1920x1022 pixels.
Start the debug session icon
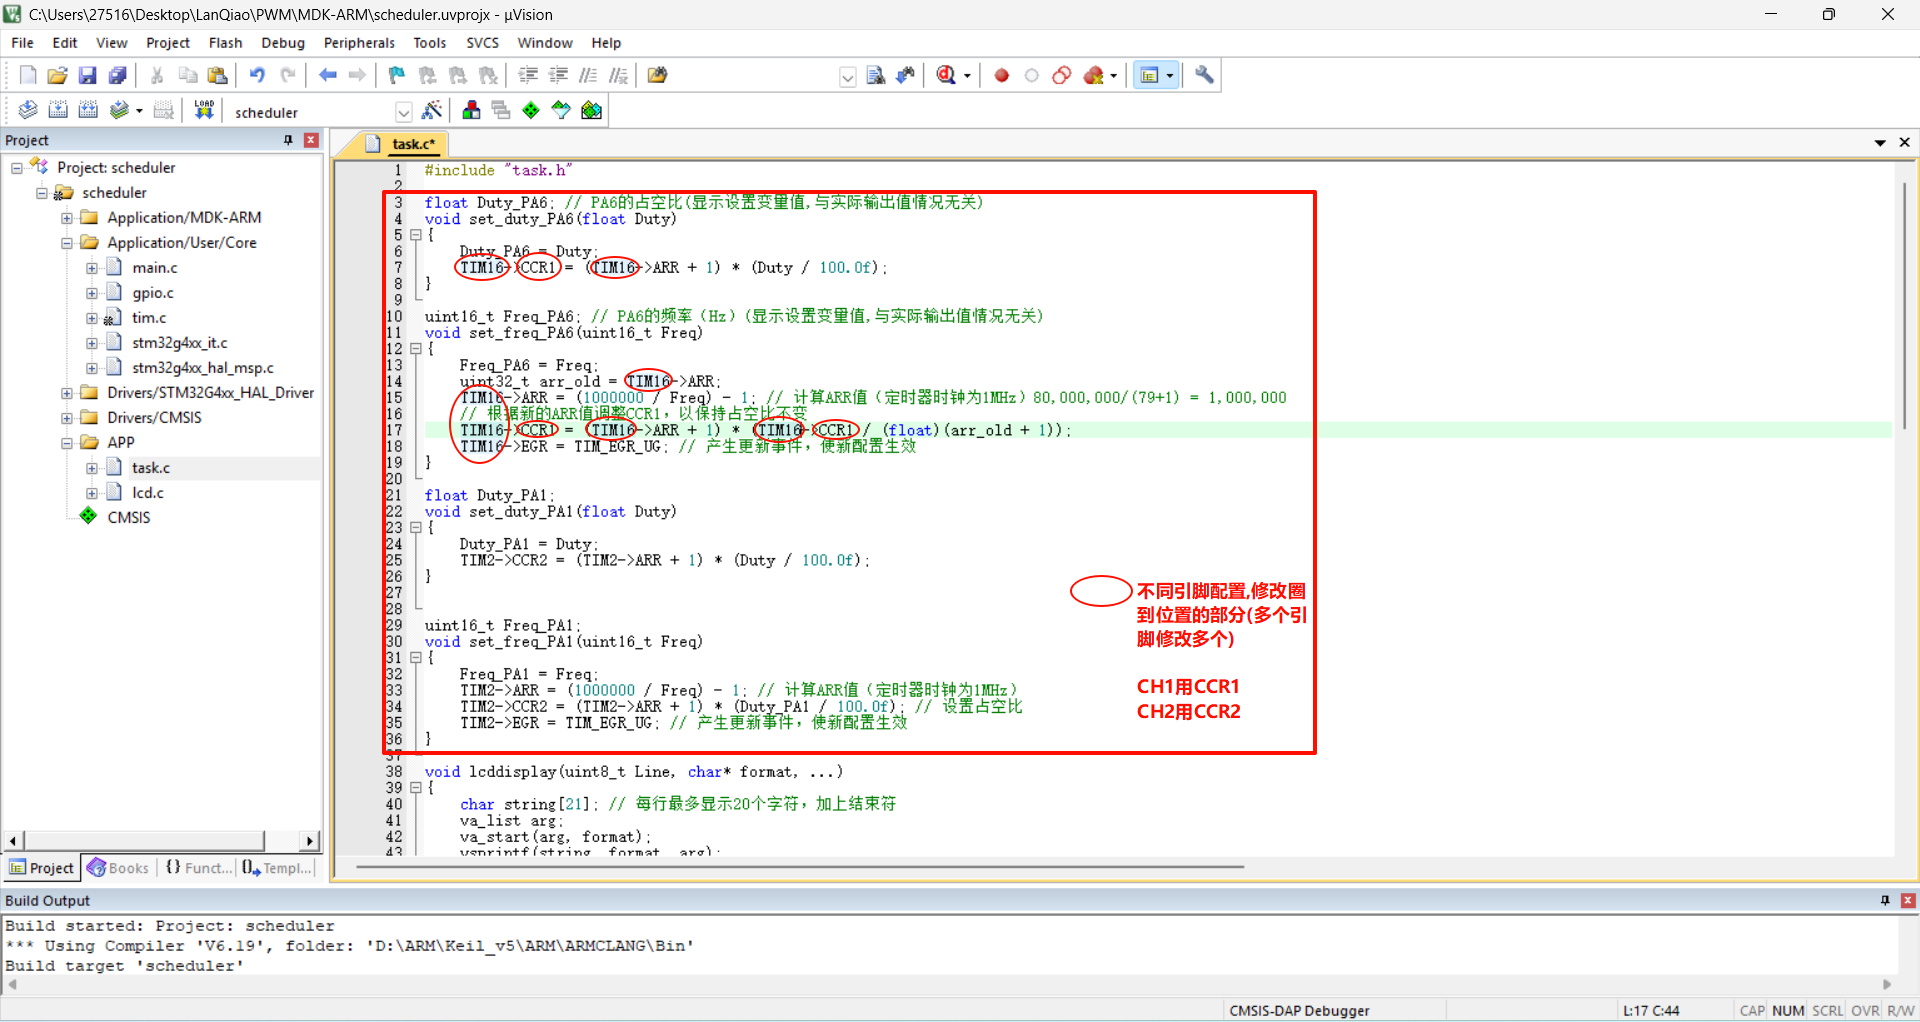click(x=946, y=75)
